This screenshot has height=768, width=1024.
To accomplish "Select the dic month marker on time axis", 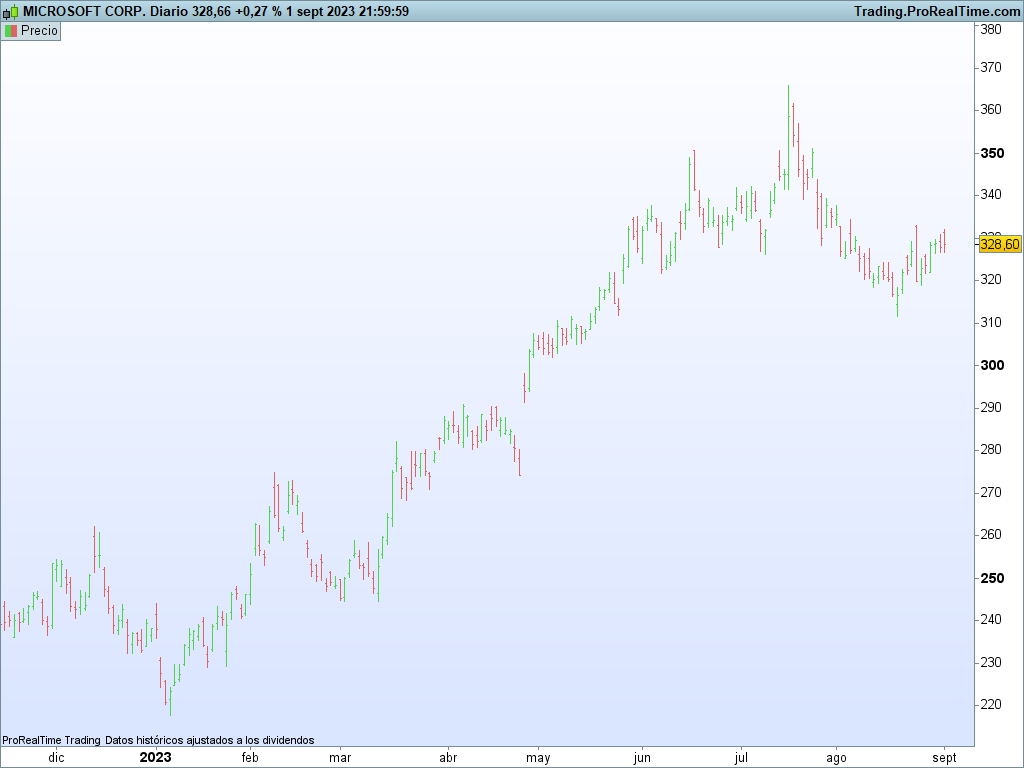I will pos(57,758).
